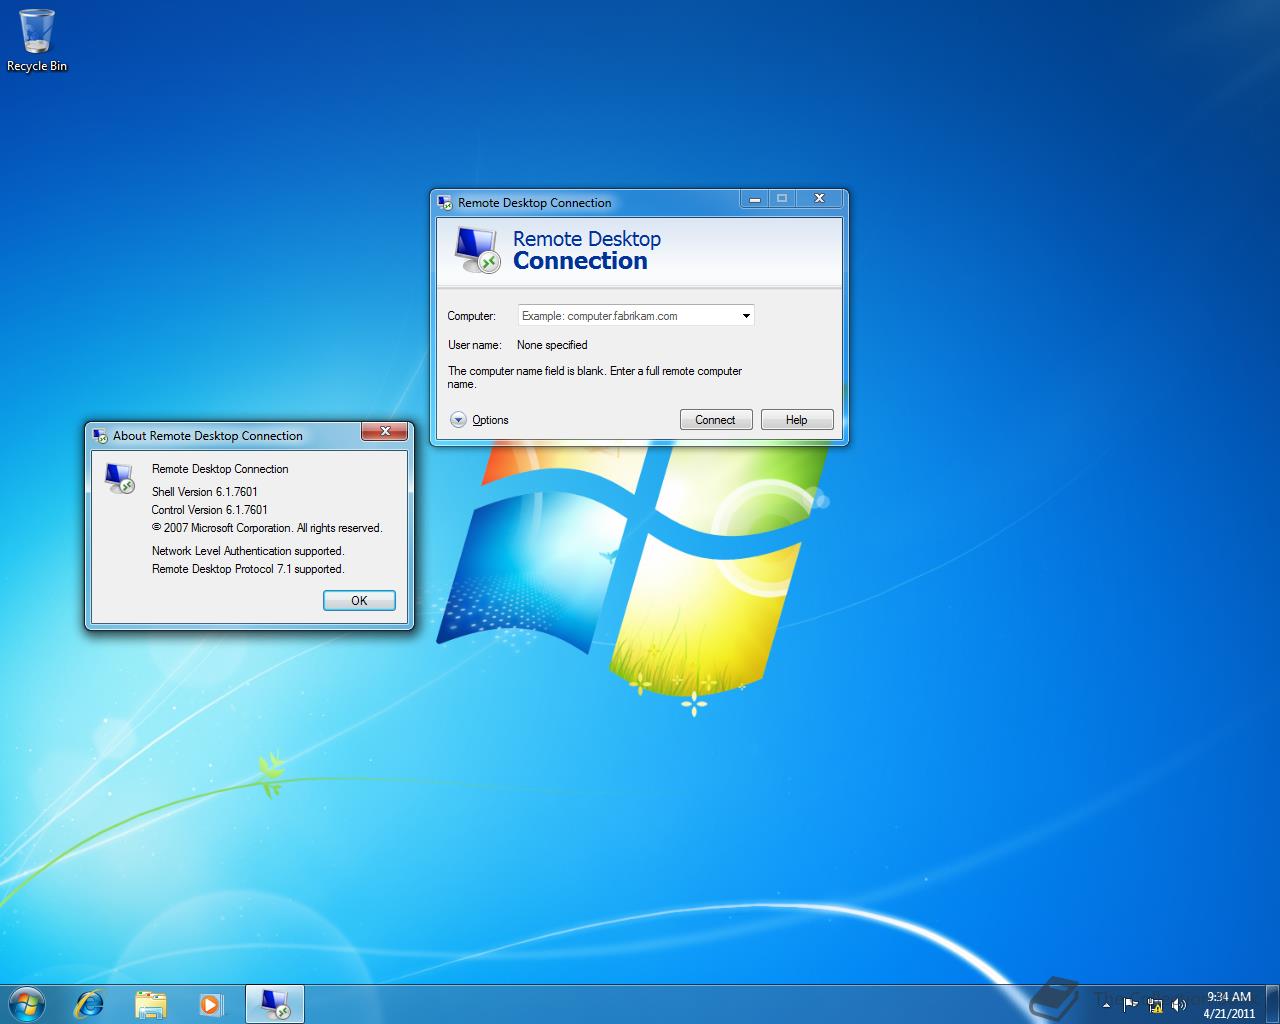Click the Help button
1280x1024 pixels.
797,420
